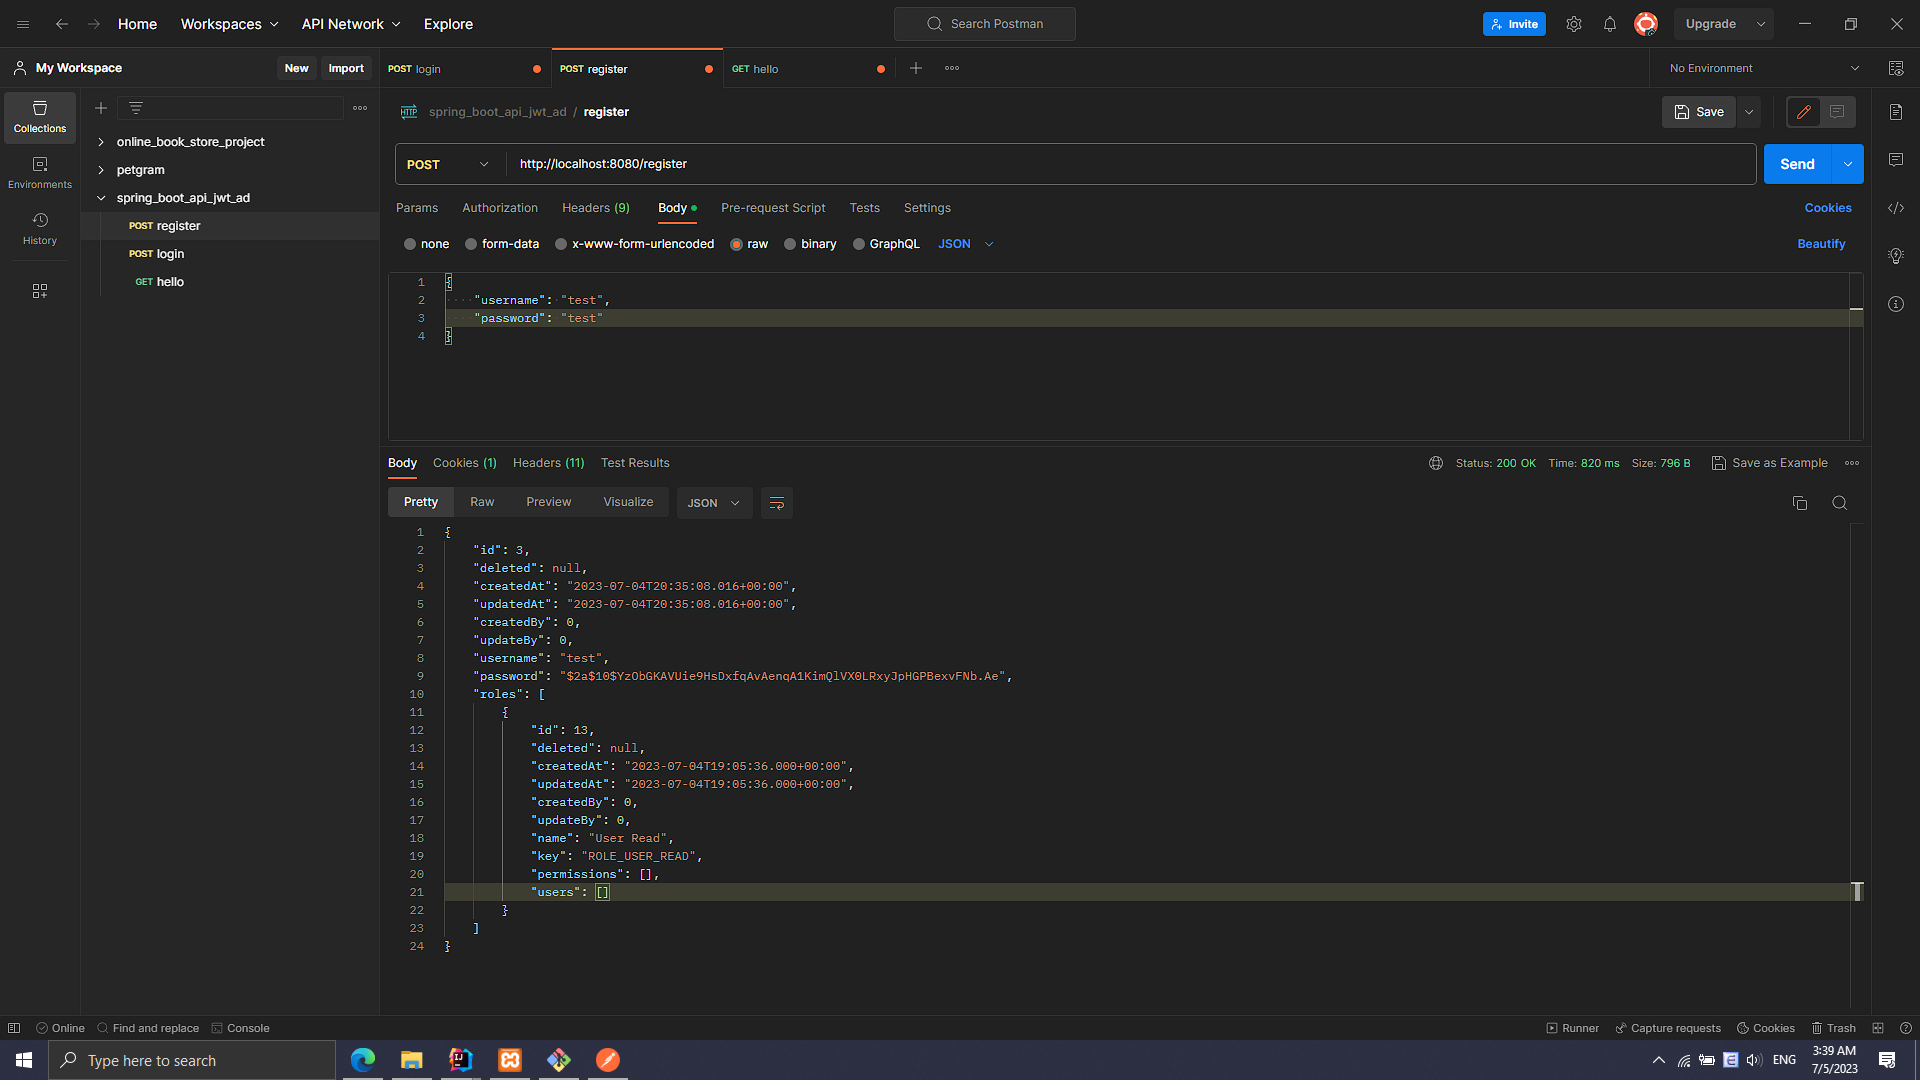Click the Send button
This screenshot has height=1080, width=1920.
[x=1797, y=164]
